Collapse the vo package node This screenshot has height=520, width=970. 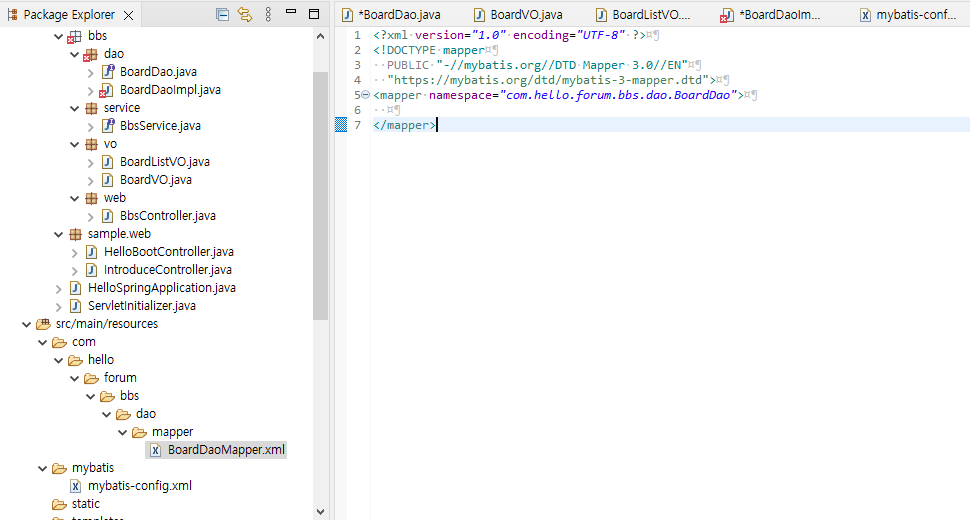click(x=75, y=144)
